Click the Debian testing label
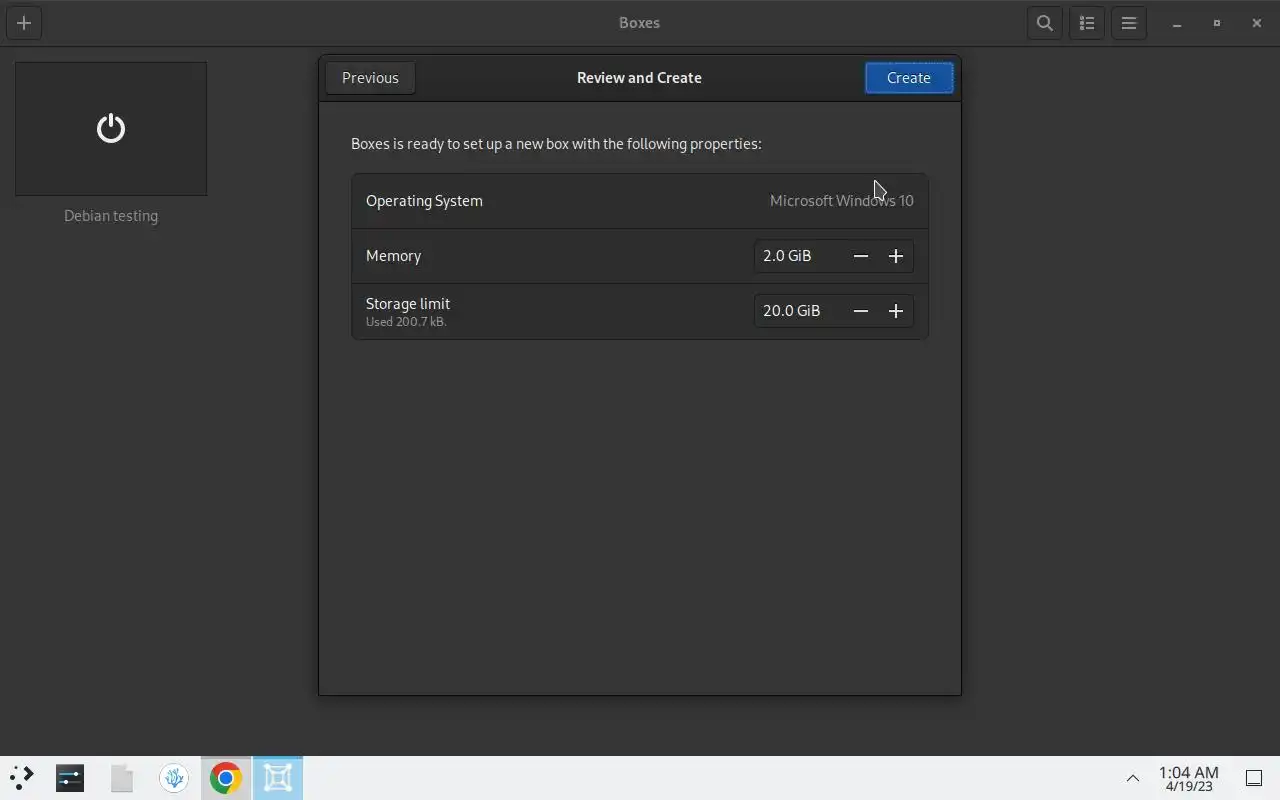1280x800 pixels. click(111, 216)
